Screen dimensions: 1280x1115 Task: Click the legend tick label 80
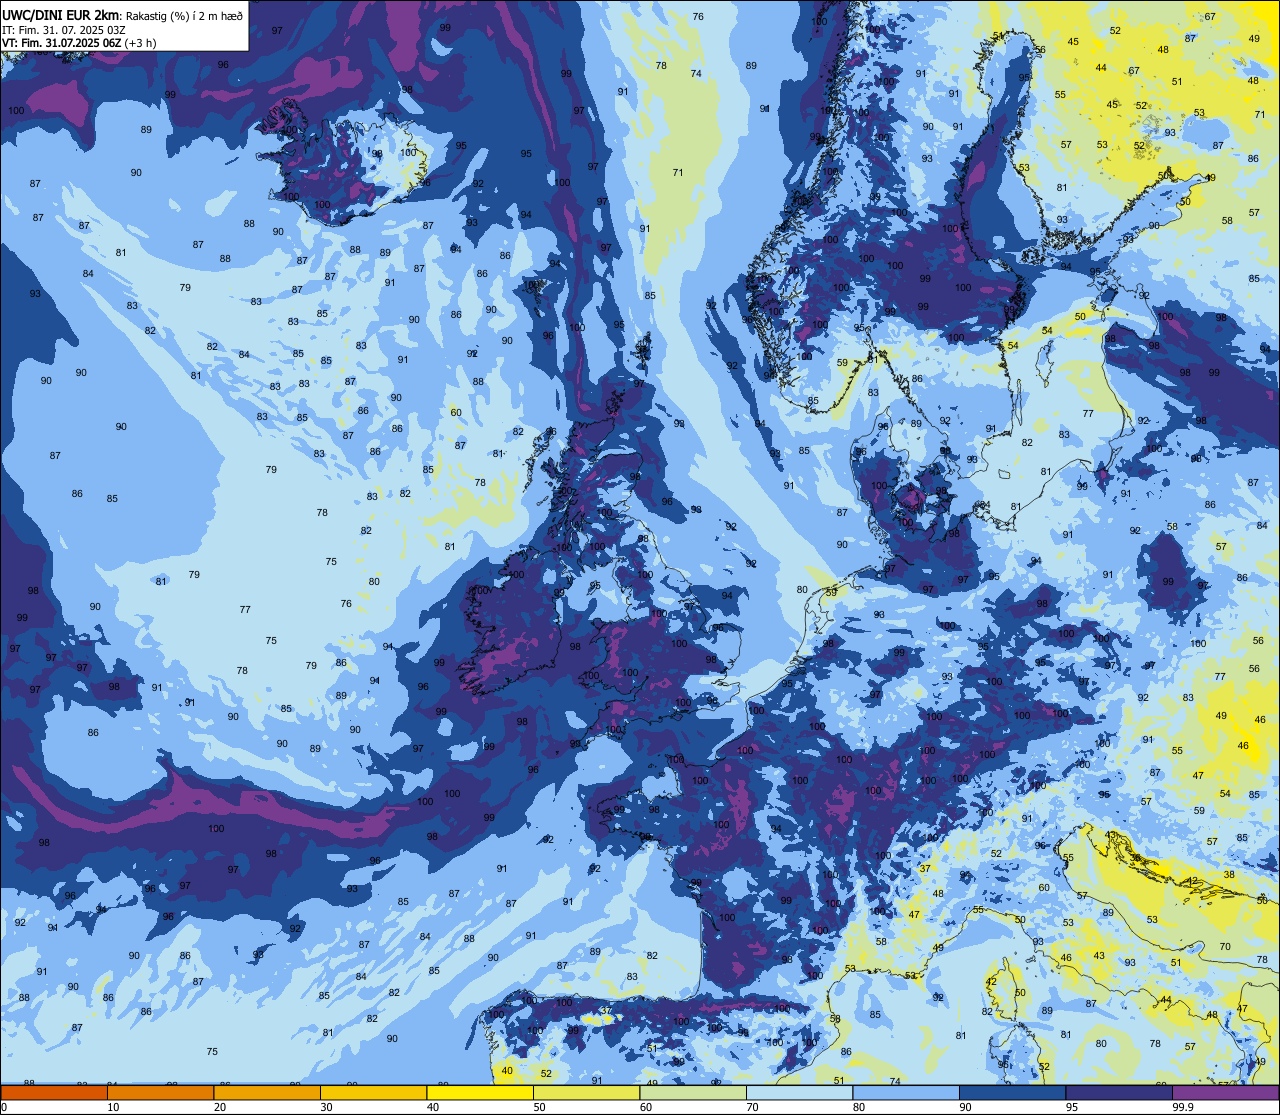point(859,1106)
